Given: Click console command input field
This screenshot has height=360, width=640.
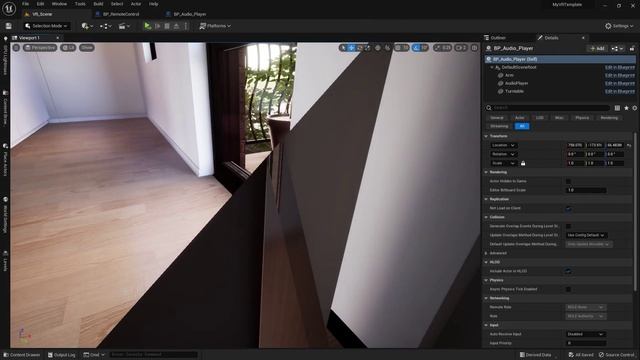Looking at the screenshot, I should pos(153,355).
